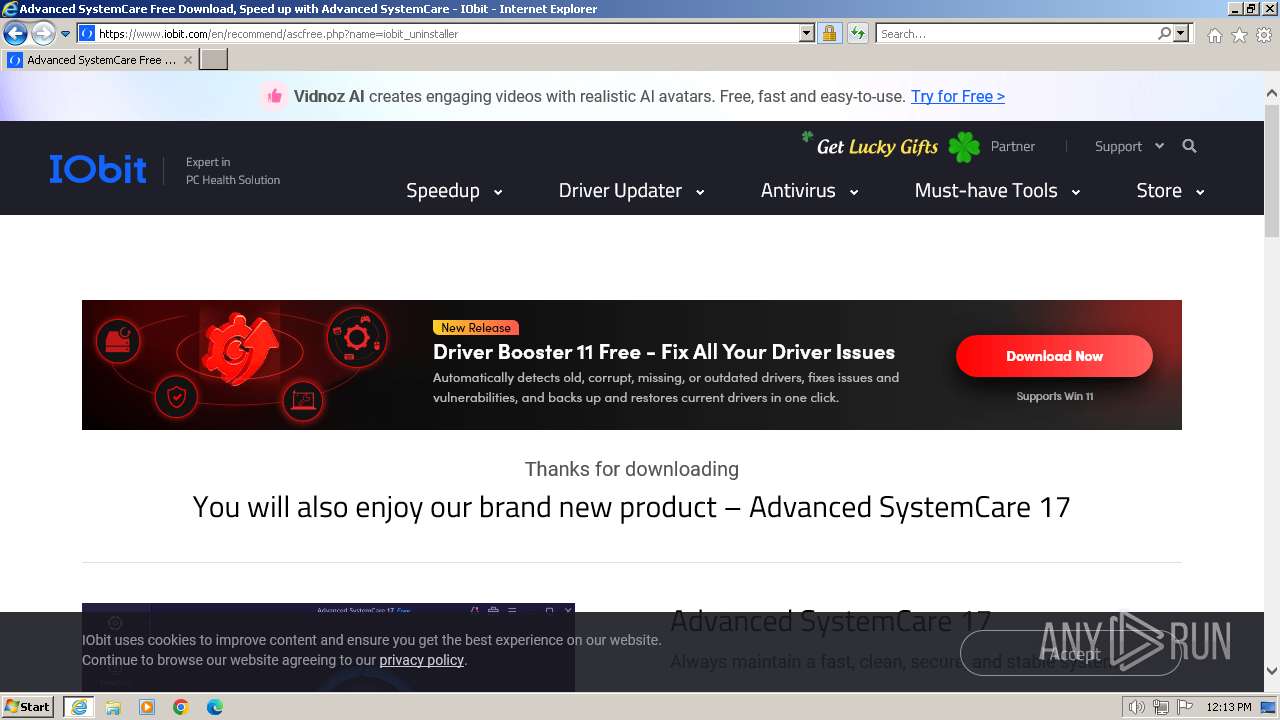Screen dimensions: 1280x720
Task: Open Microsoft Edge from the taskbar
Action: (x=215, y=707)
